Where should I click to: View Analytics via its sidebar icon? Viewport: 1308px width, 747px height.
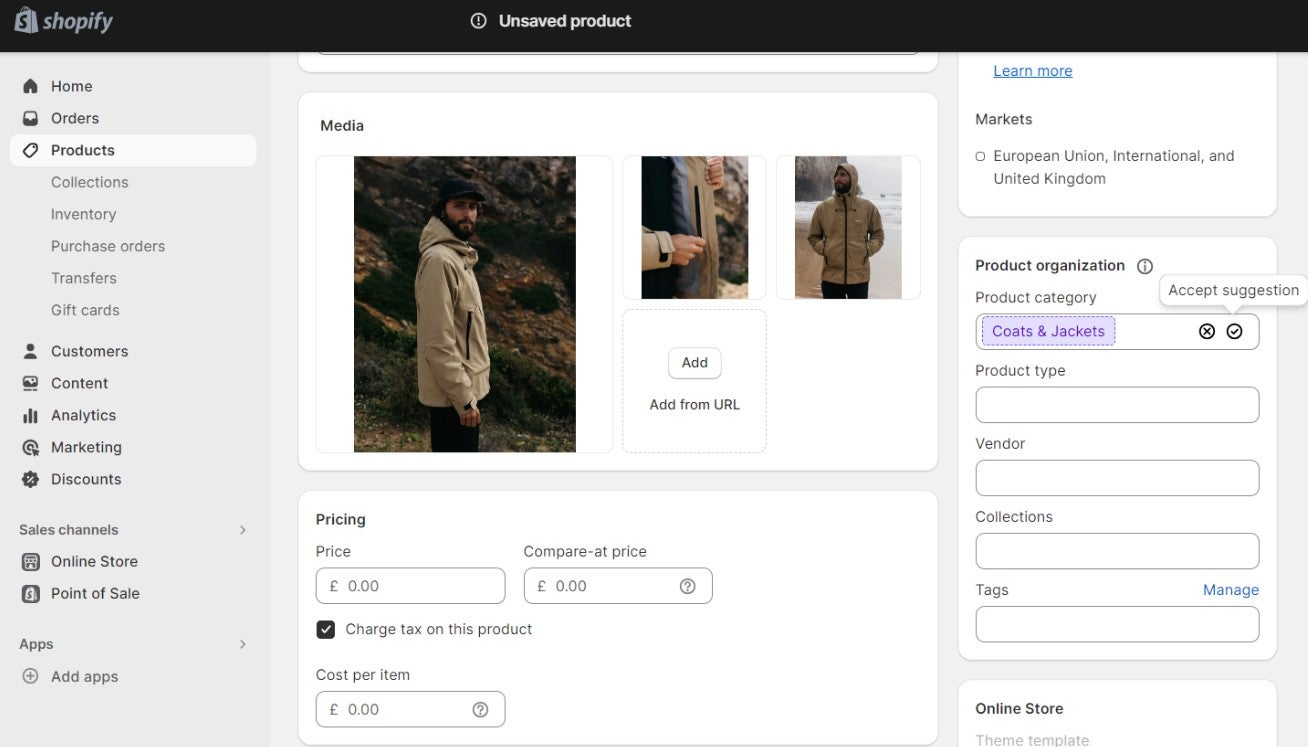pos(31,415)
